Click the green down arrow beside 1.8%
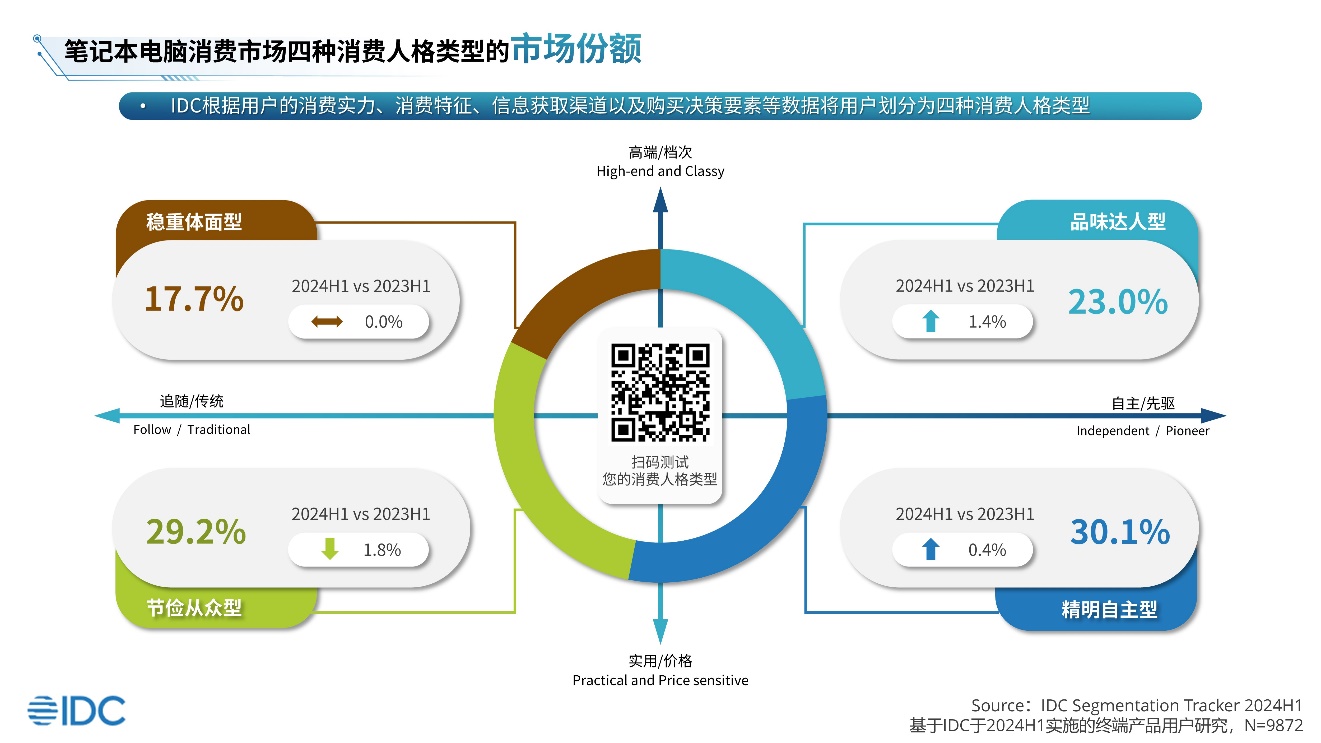The width and height of the screenshot is (1321, 743). tap(330, 549)
